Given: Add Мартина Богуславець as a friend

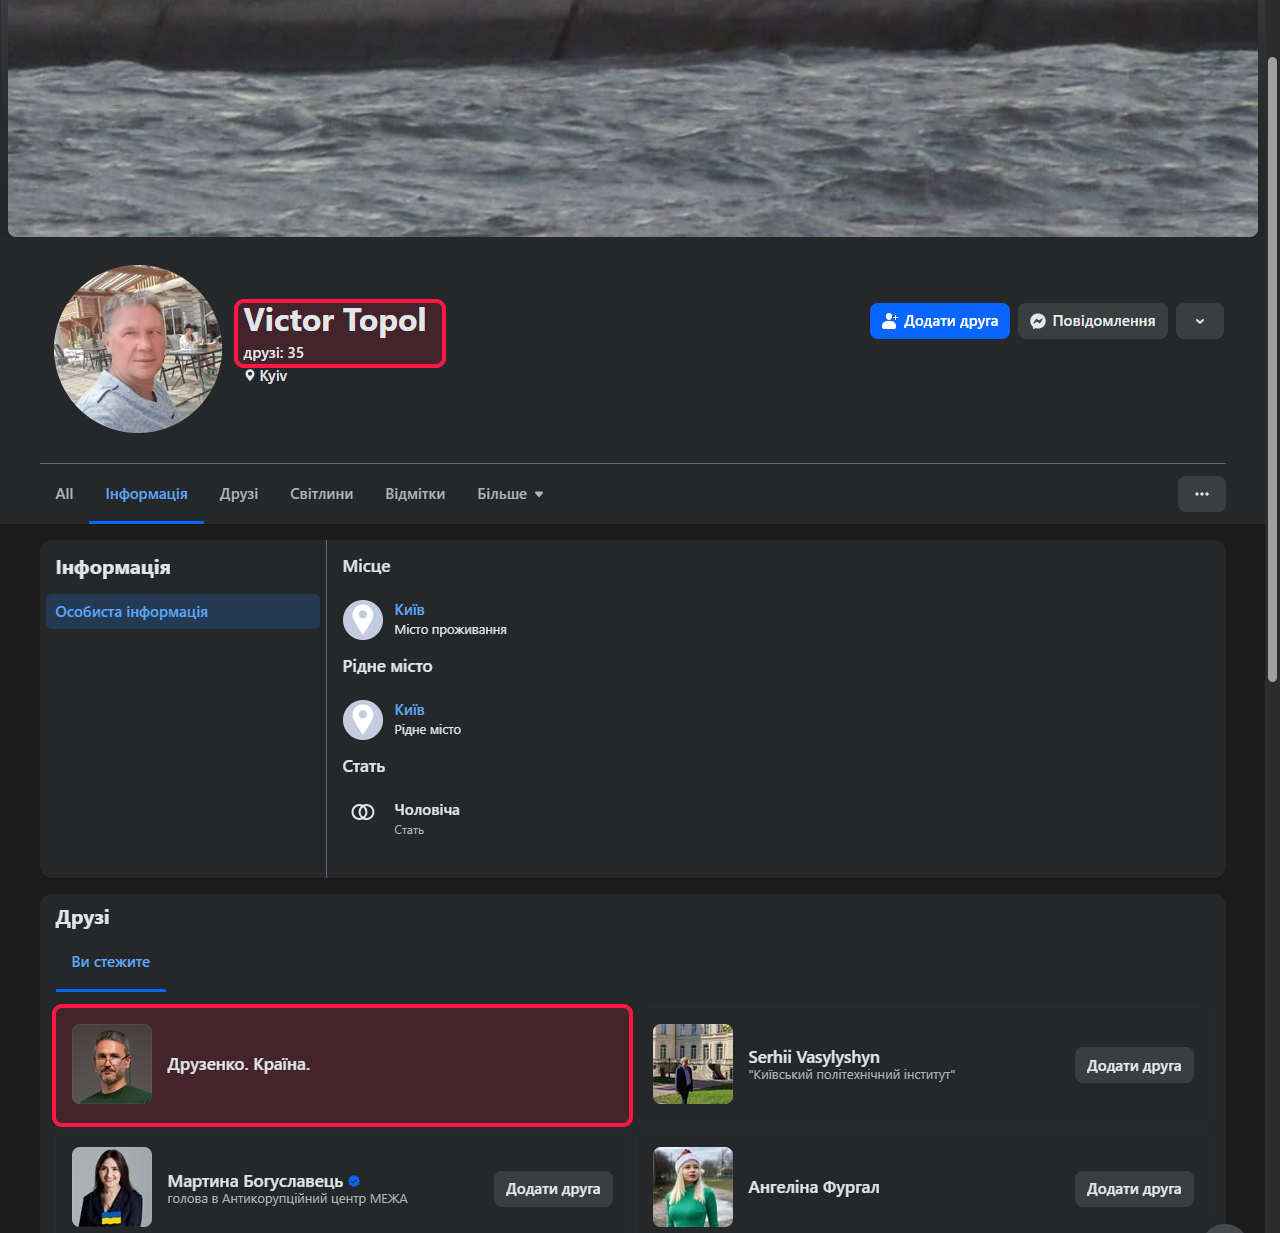Looking at the screenshot, I should pos(553,1189).
